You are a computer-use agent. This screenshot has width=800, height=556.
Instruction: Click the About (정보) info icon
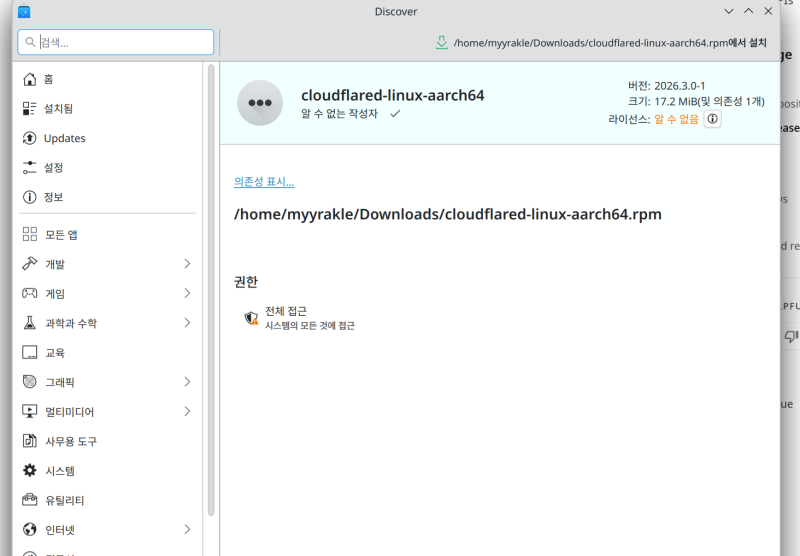point(30,197)
